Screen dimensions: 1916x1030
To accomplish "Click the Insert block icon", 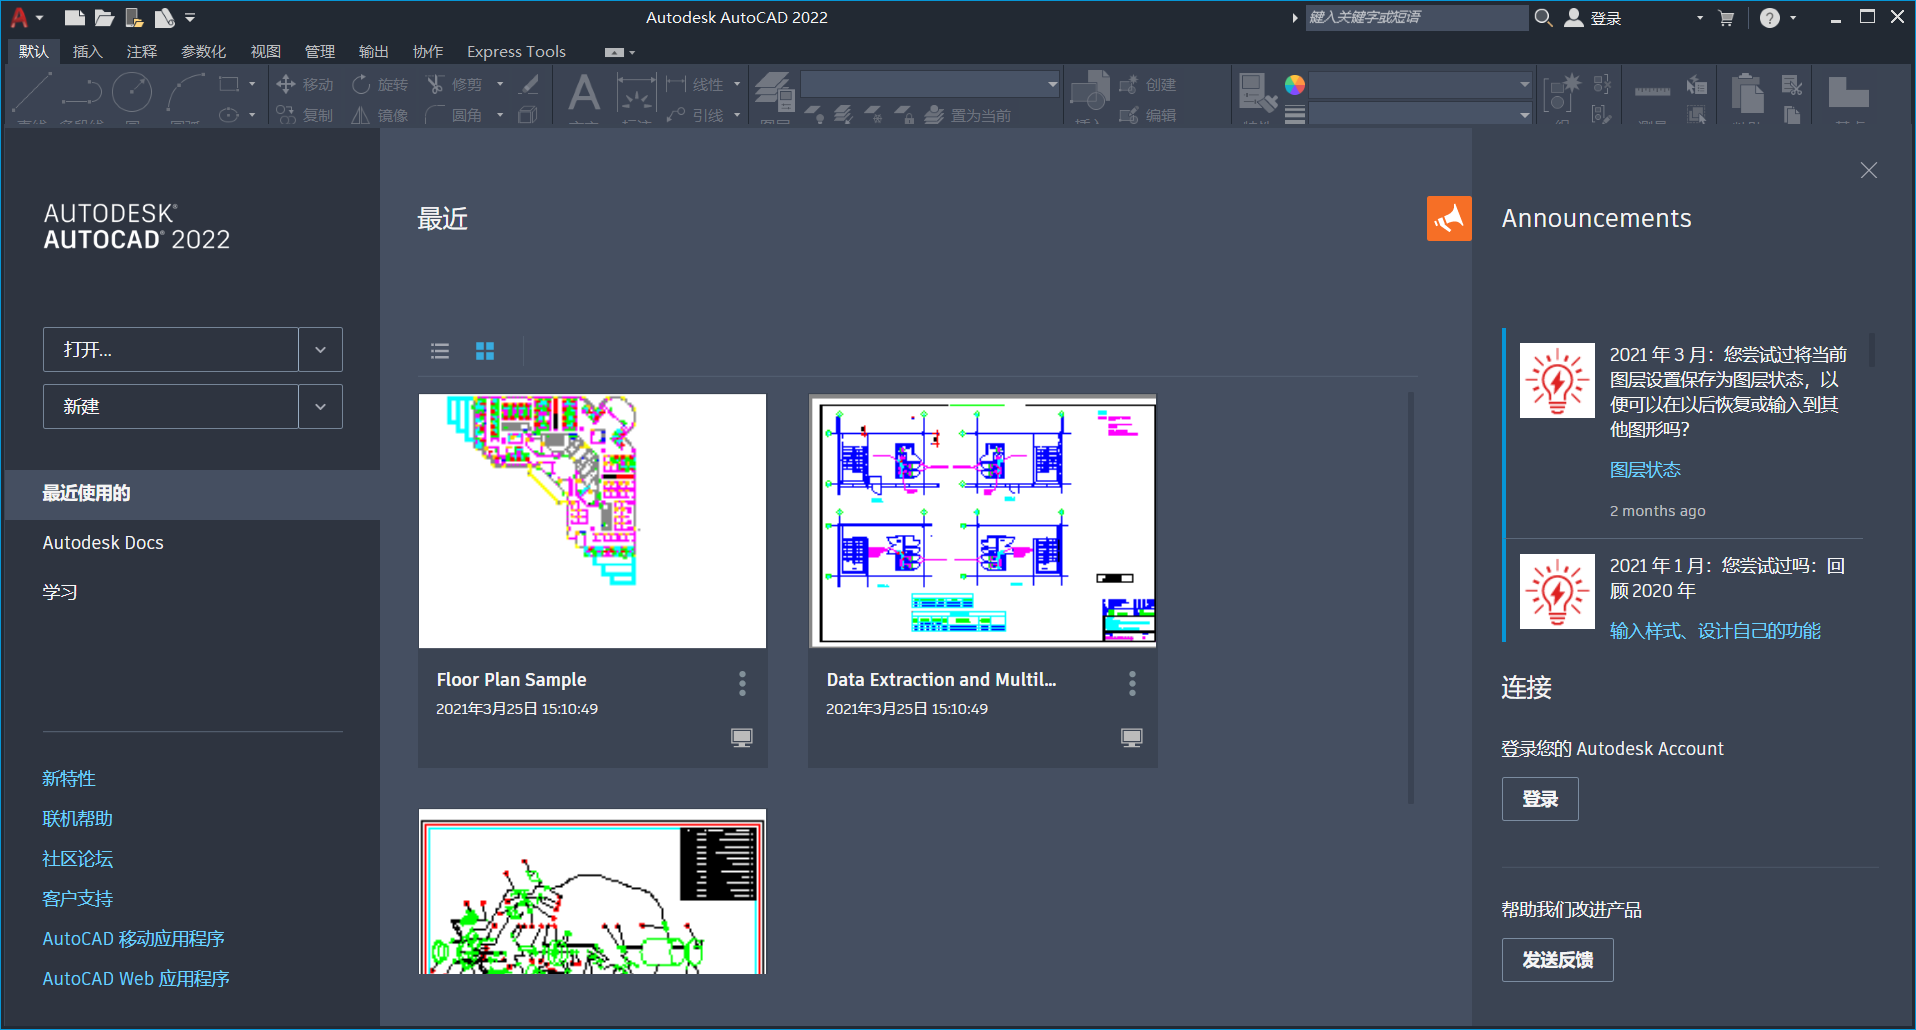I will pos(1090,90).
